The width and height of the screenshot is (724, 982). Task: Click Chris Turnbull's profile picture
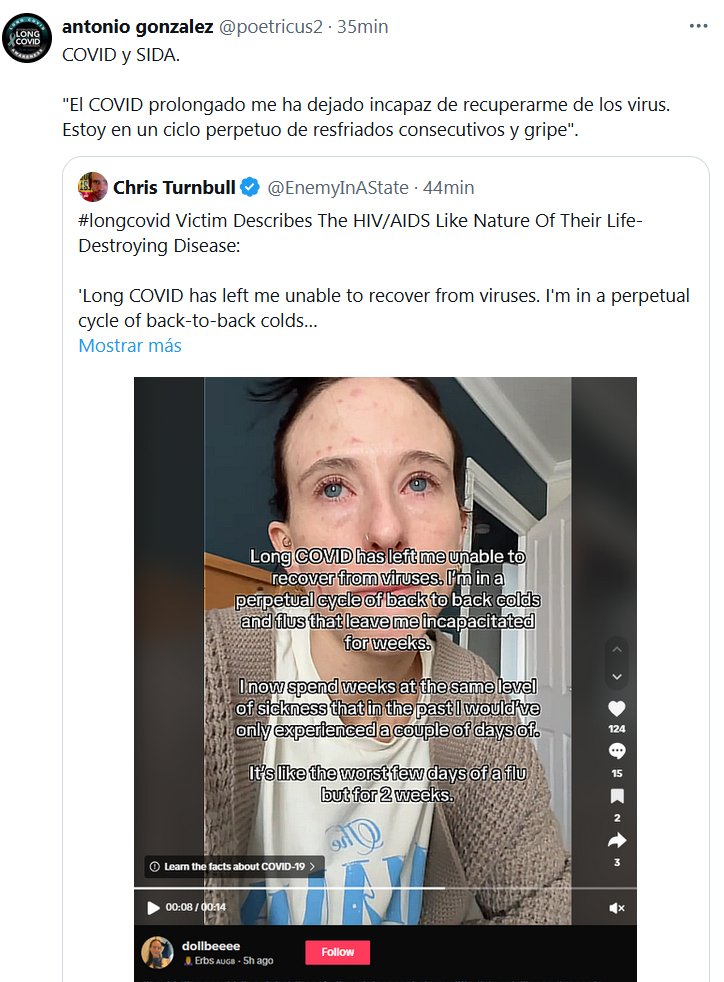point(94,187)
